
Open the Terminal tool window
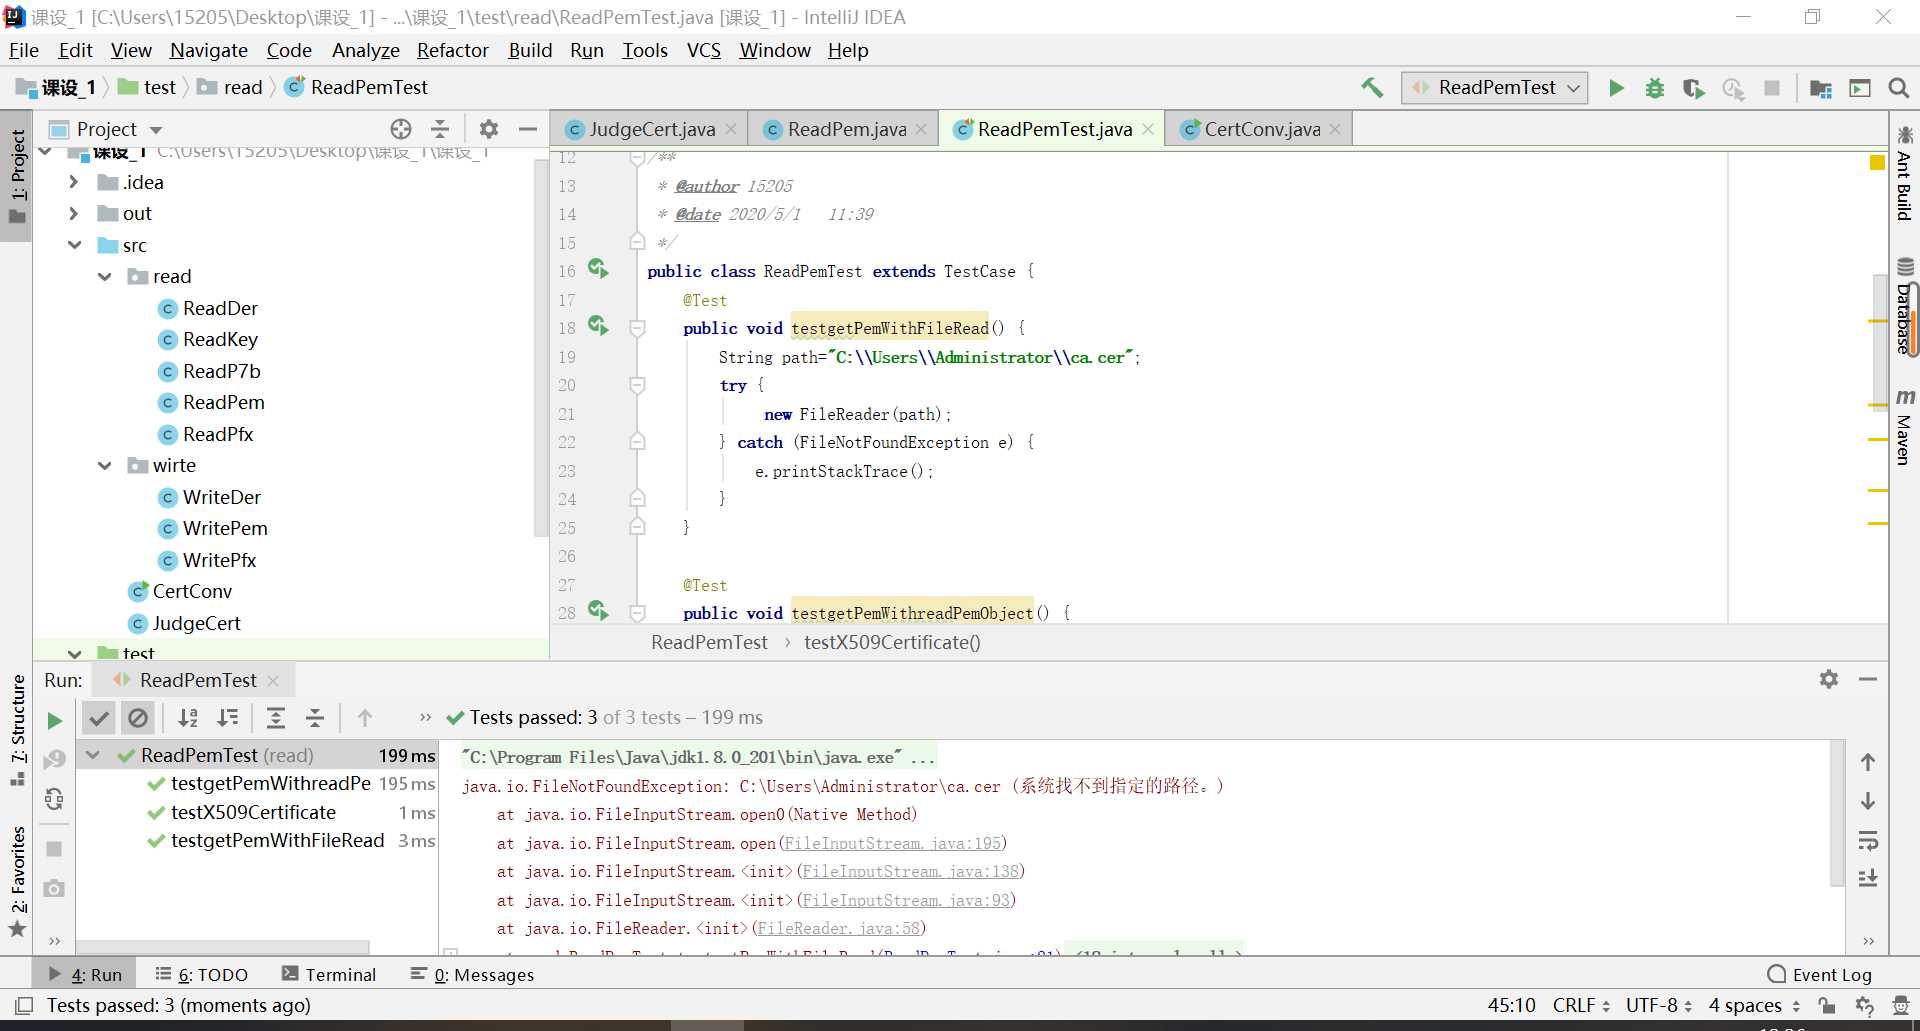[x=329, y=974]
